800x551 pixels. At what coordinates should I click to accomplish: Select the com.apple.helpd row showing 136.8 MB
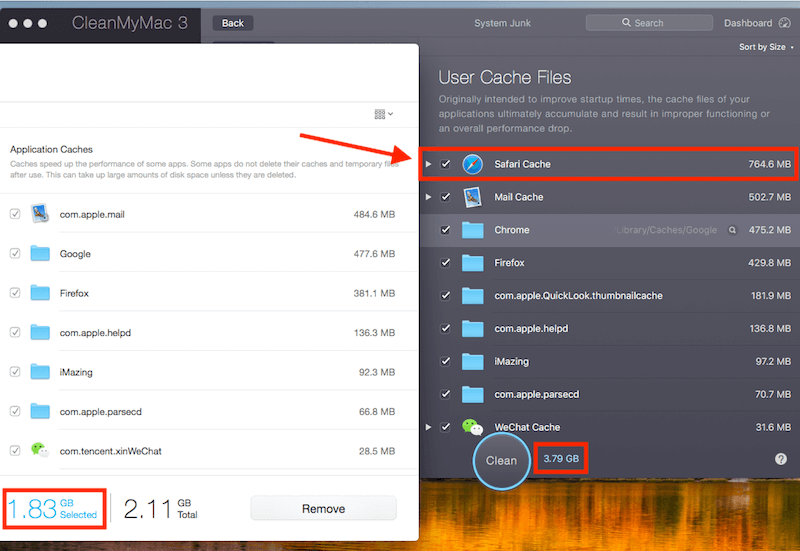click(610, 329)
